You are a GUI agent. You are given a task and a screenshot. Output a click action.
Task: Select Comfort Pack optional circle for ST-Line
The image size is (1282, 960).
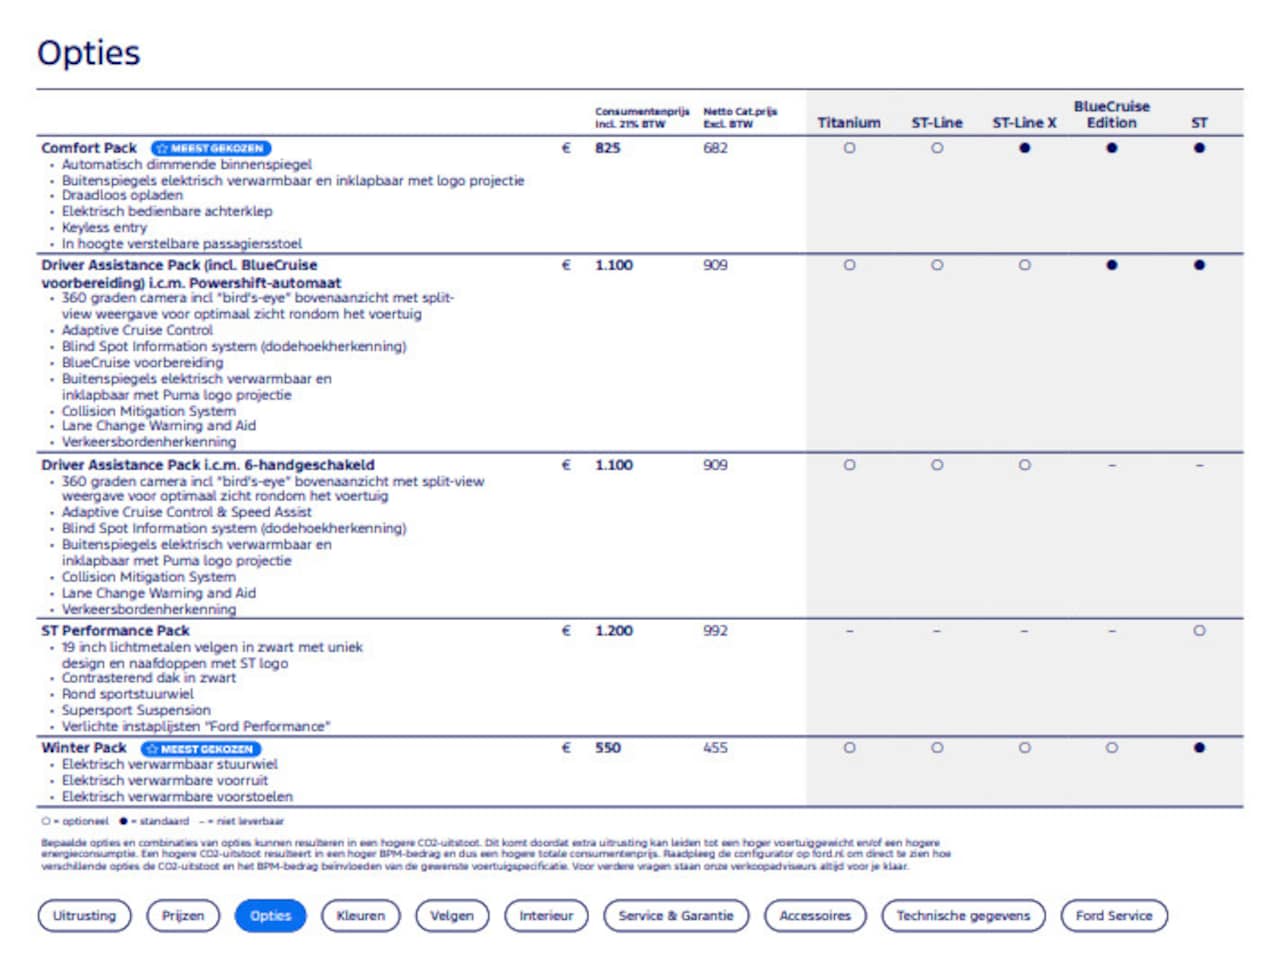(x=937, y=148)
